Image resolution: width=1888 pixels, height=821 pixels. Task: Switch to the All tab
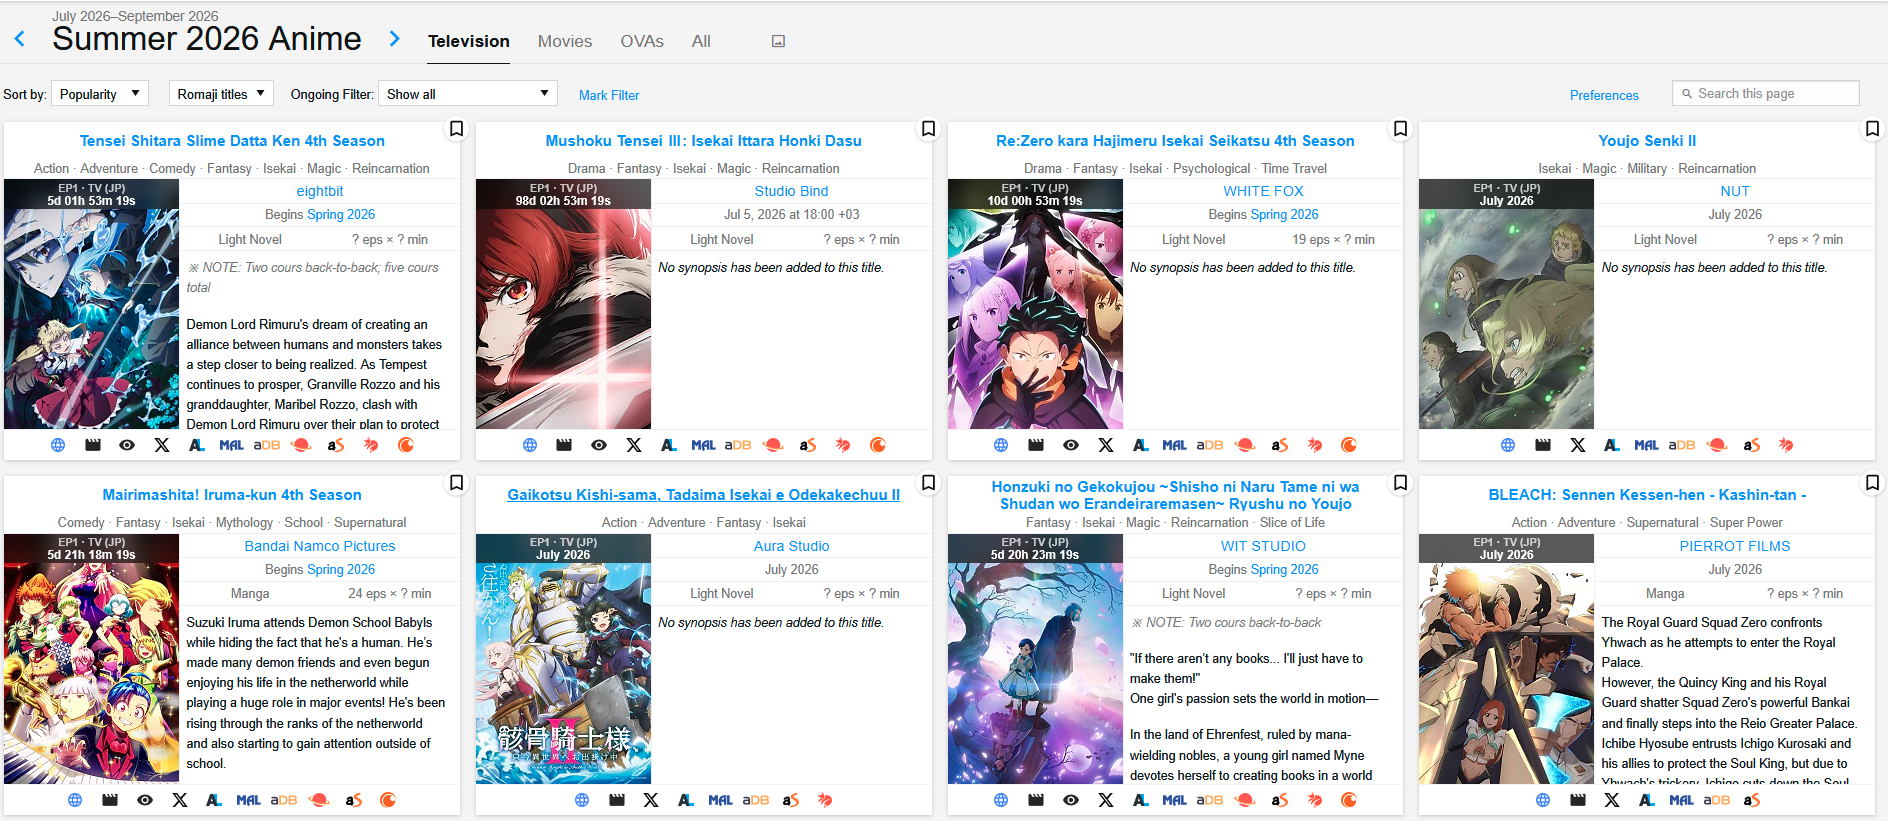coord(701,41)
